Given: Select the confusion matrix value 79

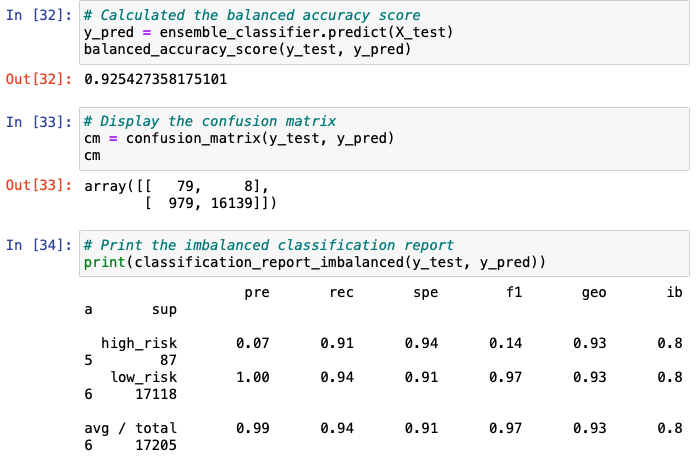Looking at the screenshot, I should tap(185, 186).
